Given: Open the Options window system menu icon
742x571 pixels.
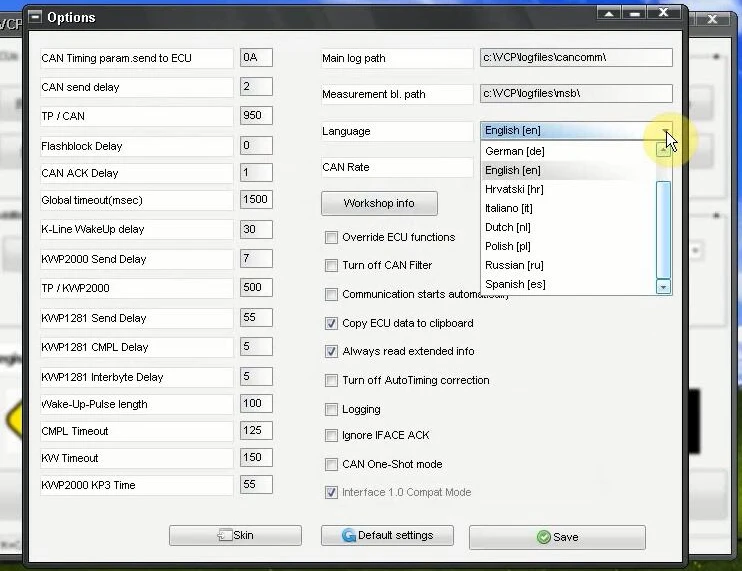Looking at the screenshot, I should (35, 17).
